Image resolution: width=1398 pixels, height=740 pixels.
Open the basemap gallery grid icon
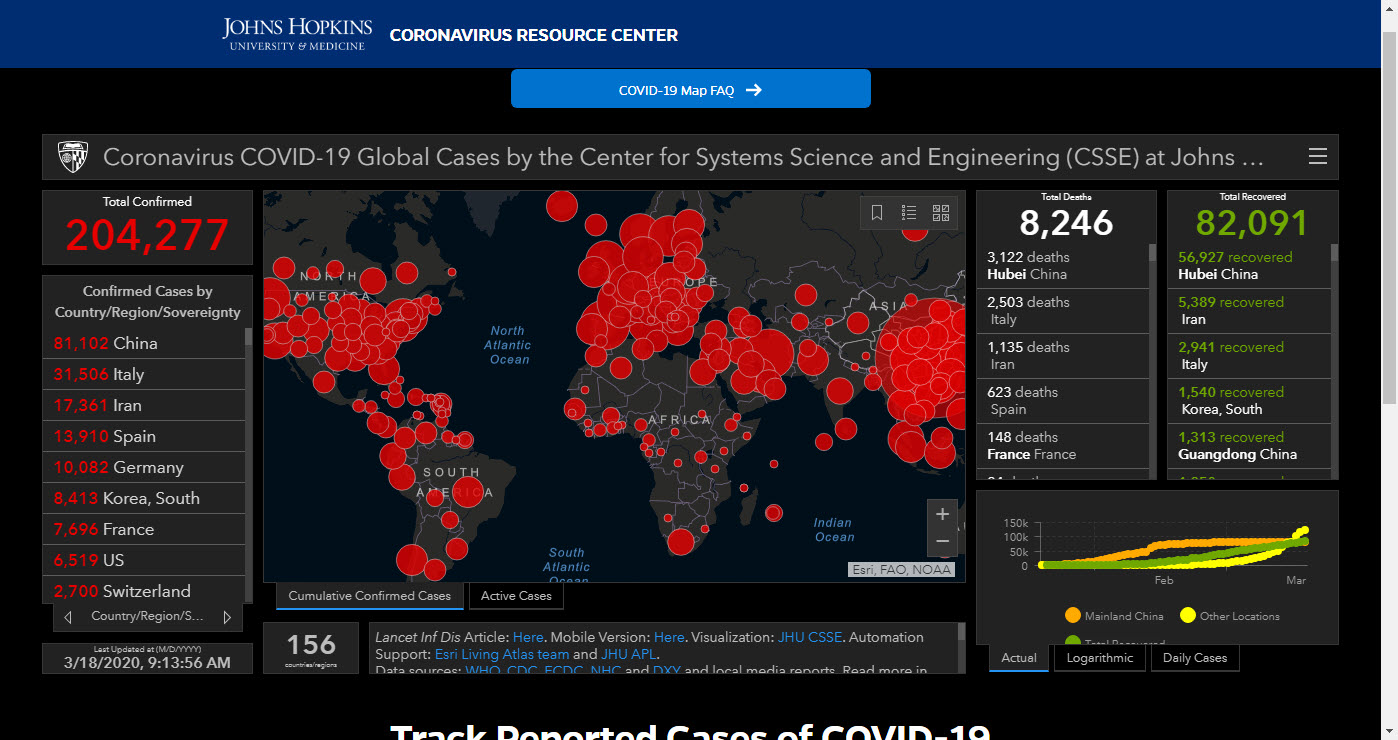[940, 213]
